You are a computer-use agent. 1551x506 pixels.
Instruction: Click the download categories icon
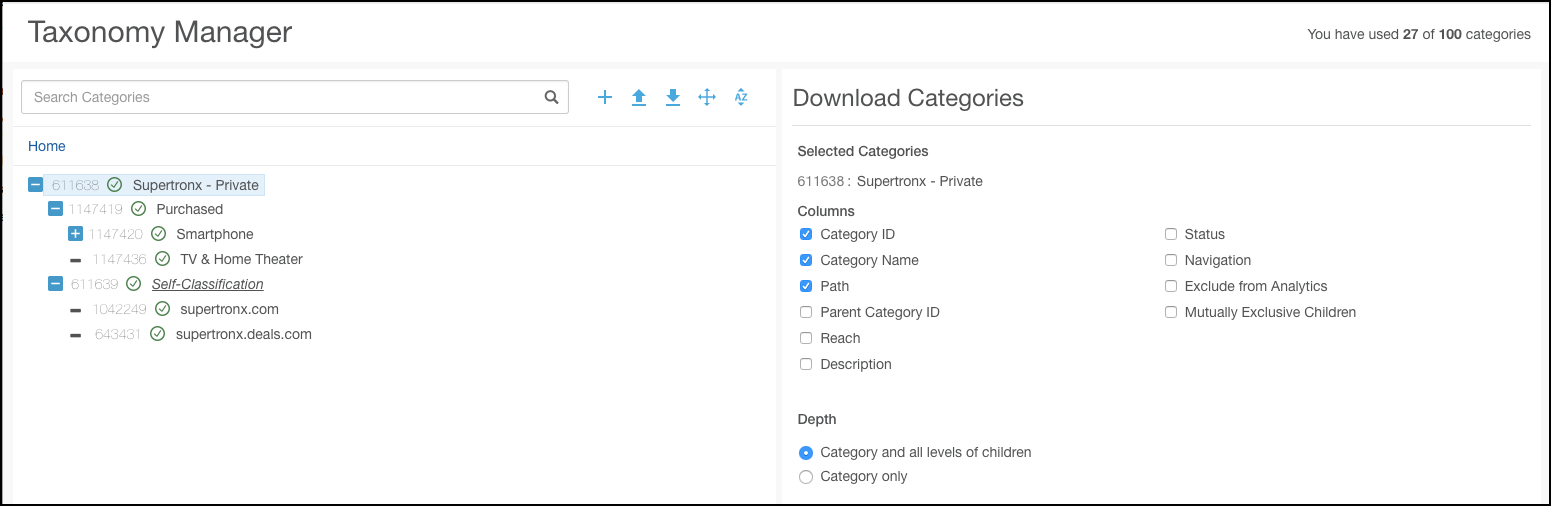(673, 97)
